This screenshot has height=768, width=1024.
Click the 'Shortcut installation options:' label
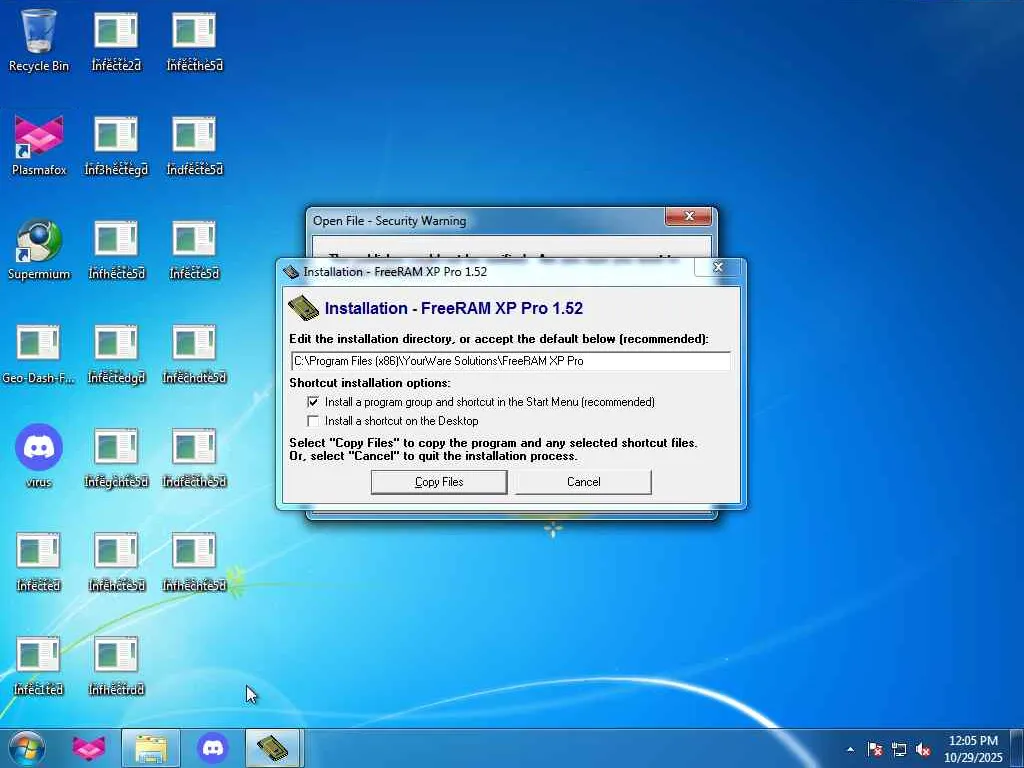[370, 383]
